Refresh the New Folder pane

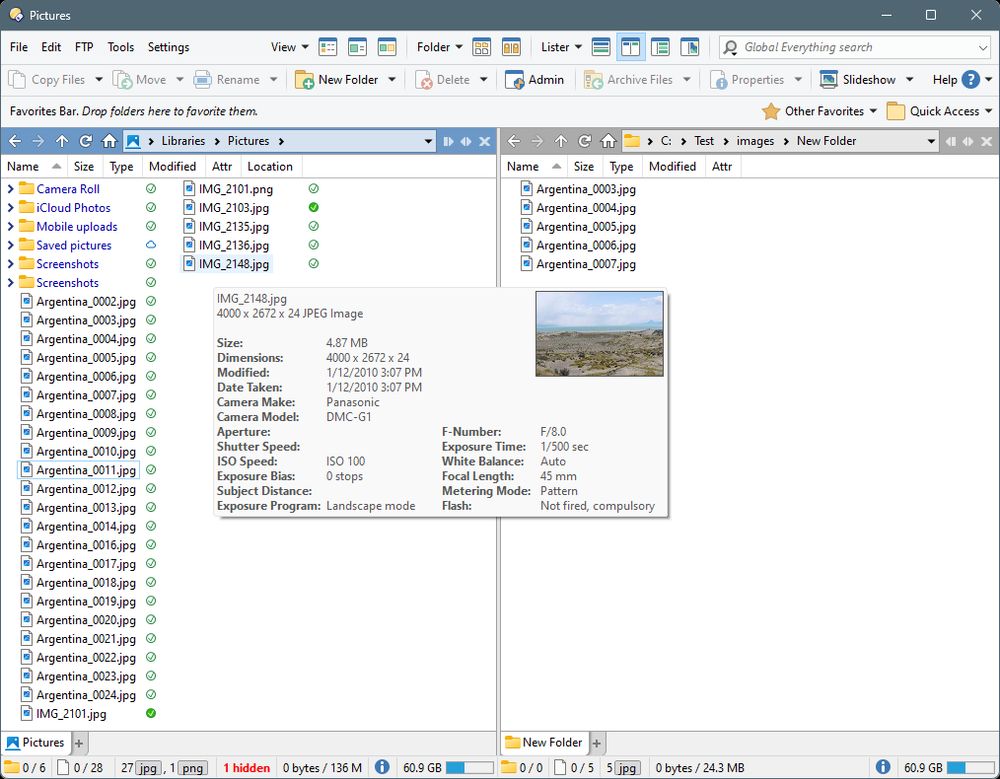pyautogui.click(x=585, y=141)
